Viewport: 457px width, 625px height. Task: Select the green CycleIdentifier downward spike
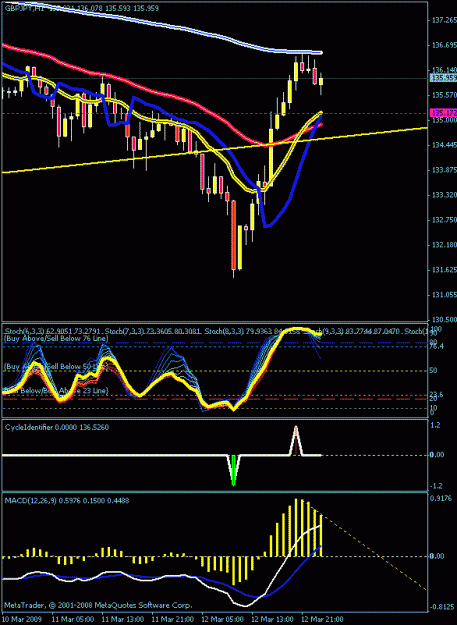pyautogui.click(x=233, y=470)
